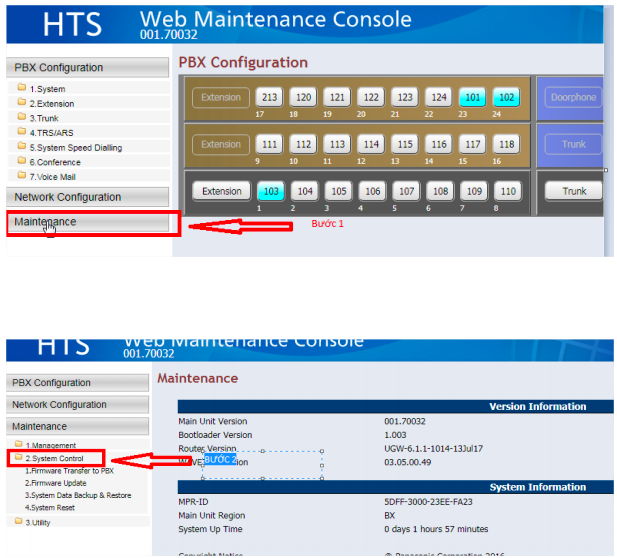617x558 pixels.
Task: Click Extension label beside button 103
Action: coord(222,191)
